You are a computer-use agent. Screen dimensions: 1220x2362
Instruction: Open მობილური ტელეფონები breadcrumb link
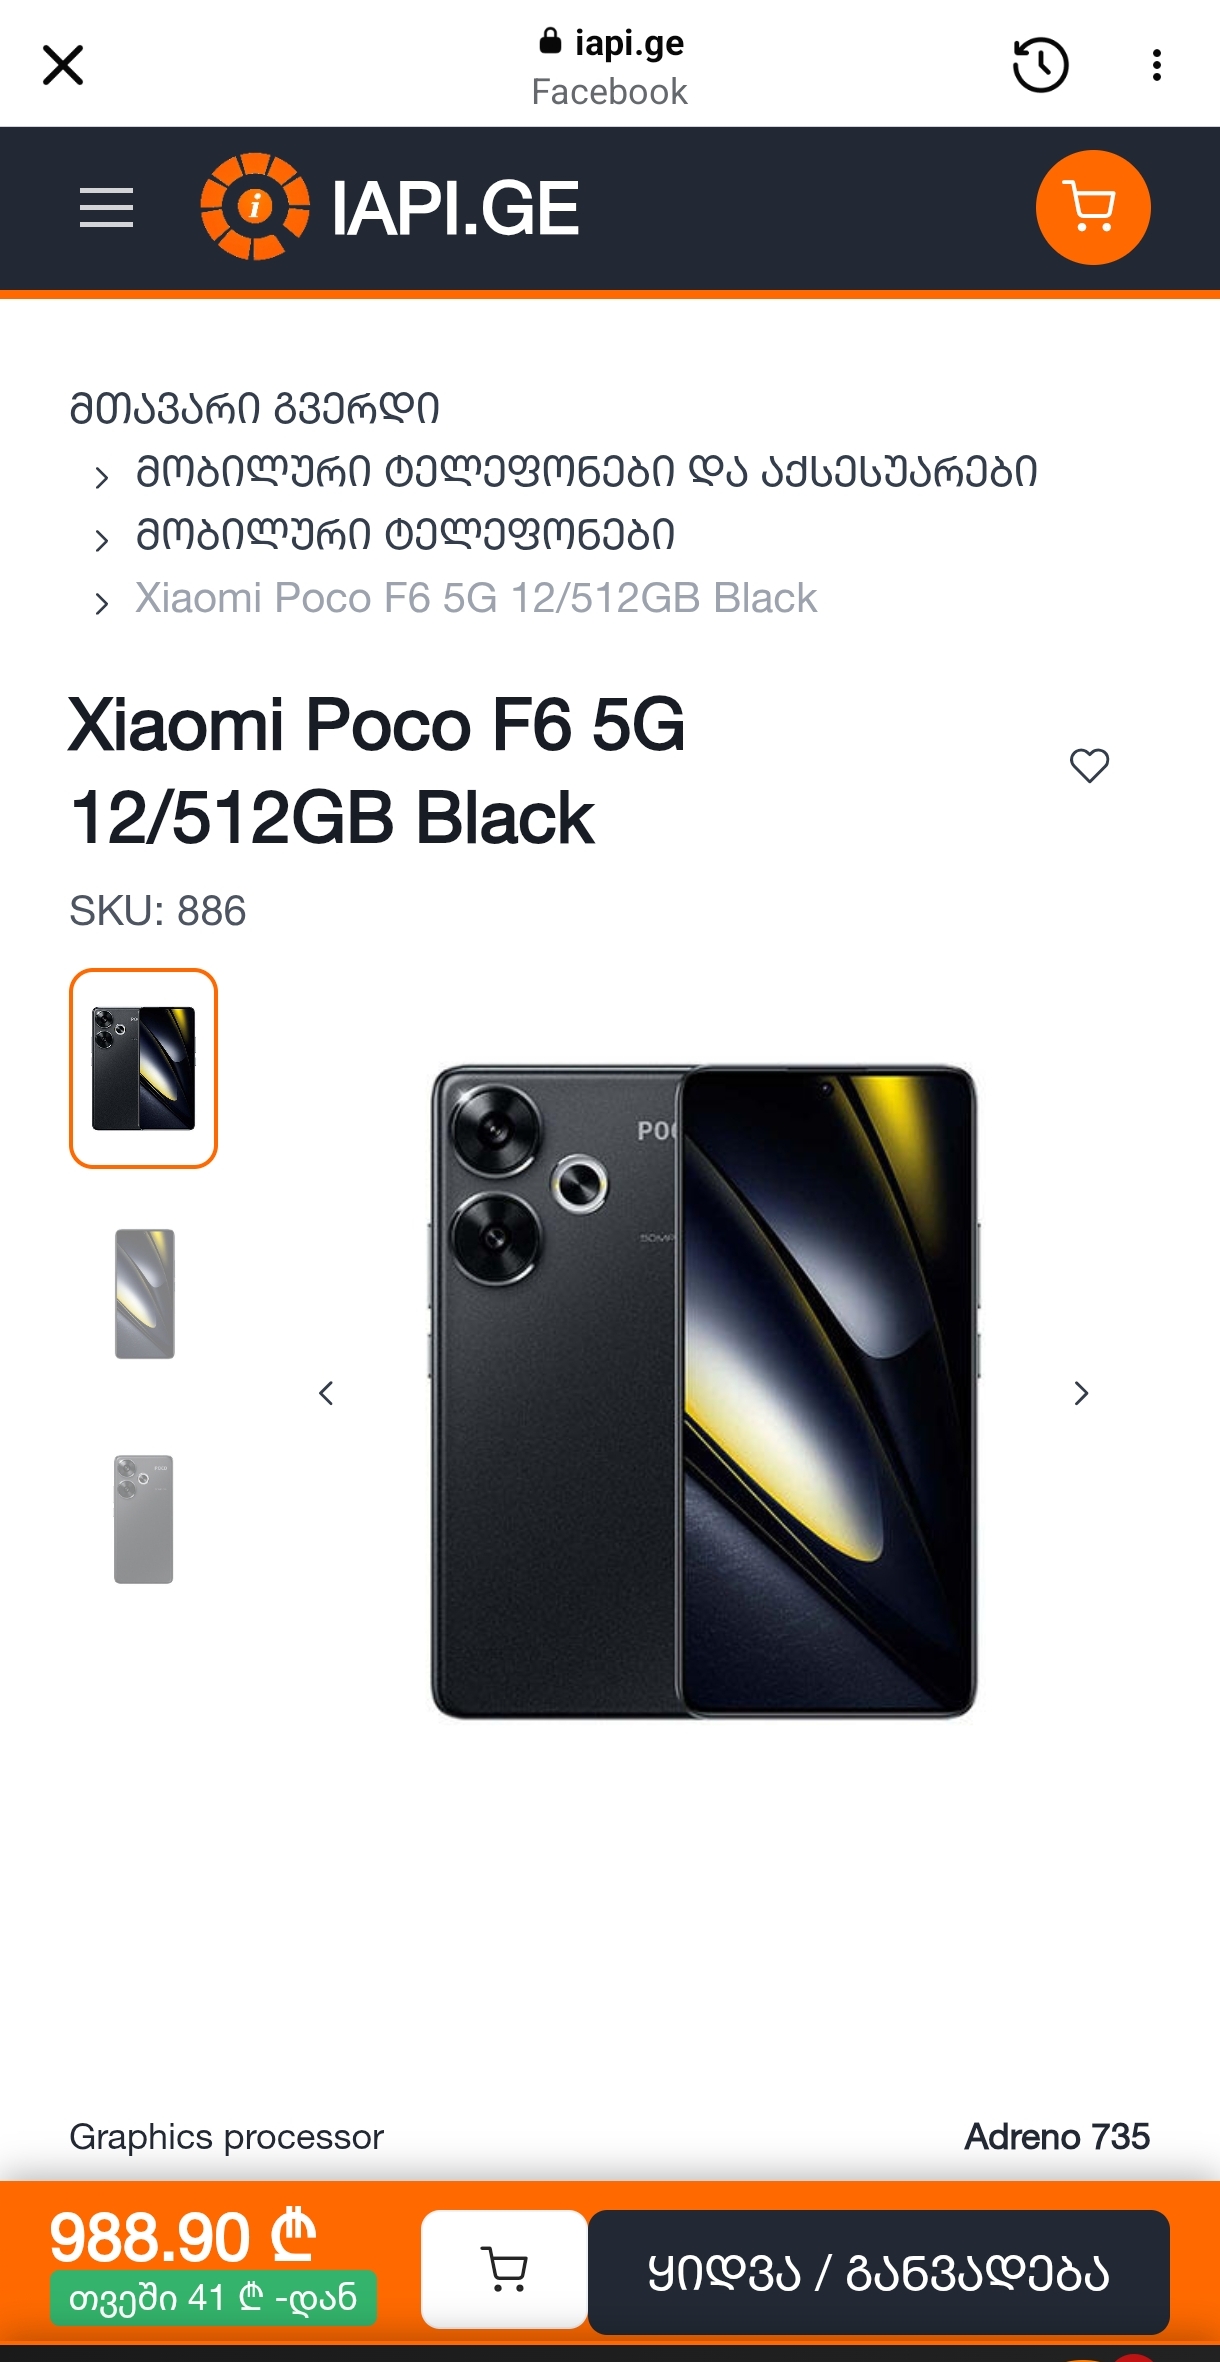click(x=405, y=535)
